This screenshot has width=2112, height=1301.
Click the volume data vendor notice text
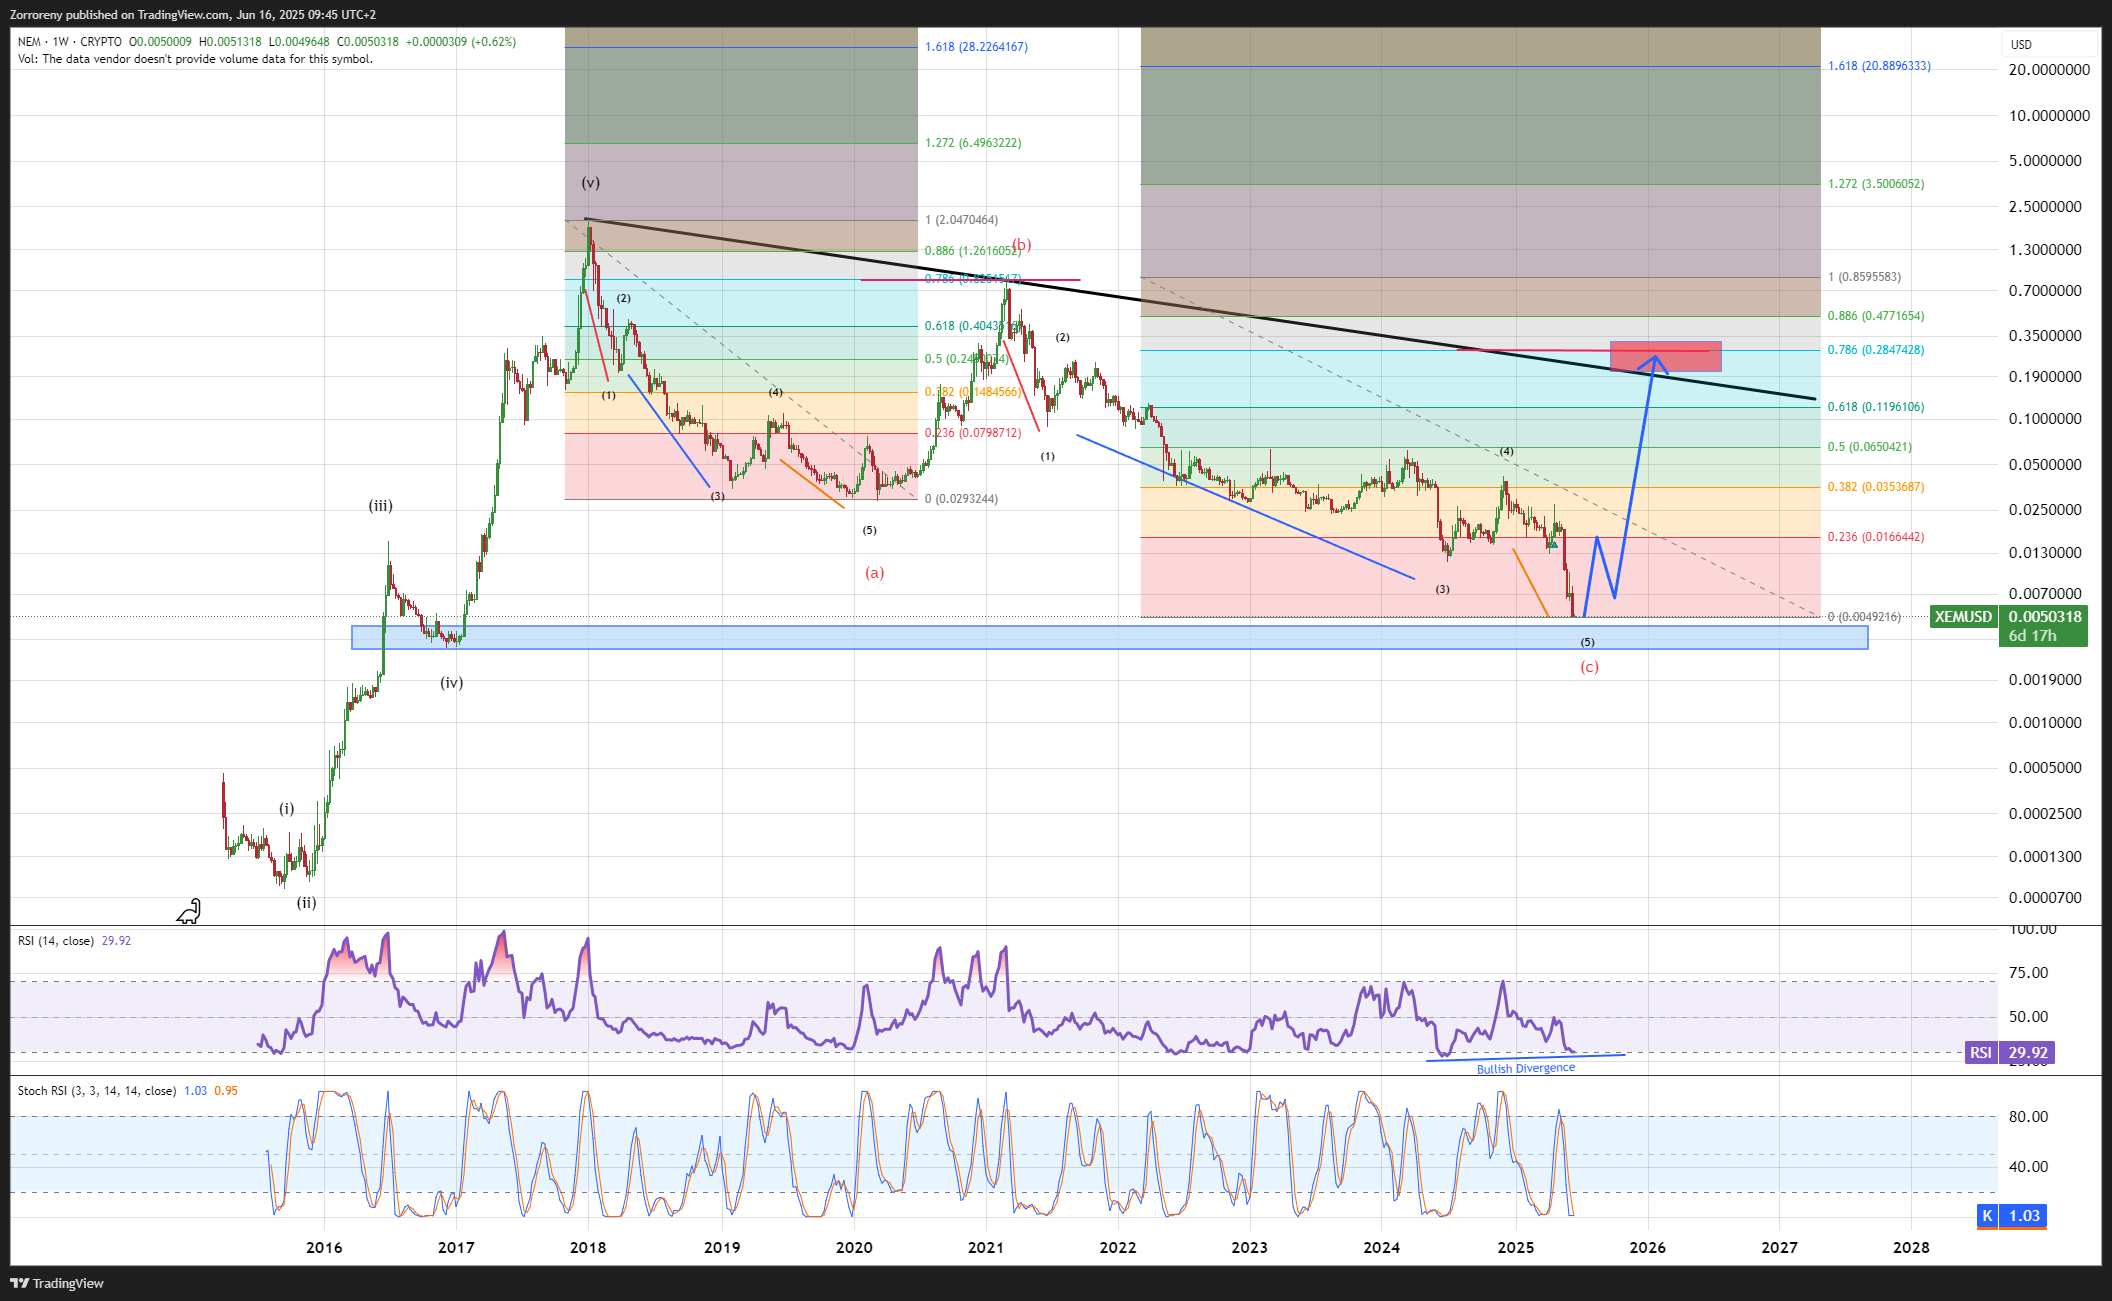[195, 59]
